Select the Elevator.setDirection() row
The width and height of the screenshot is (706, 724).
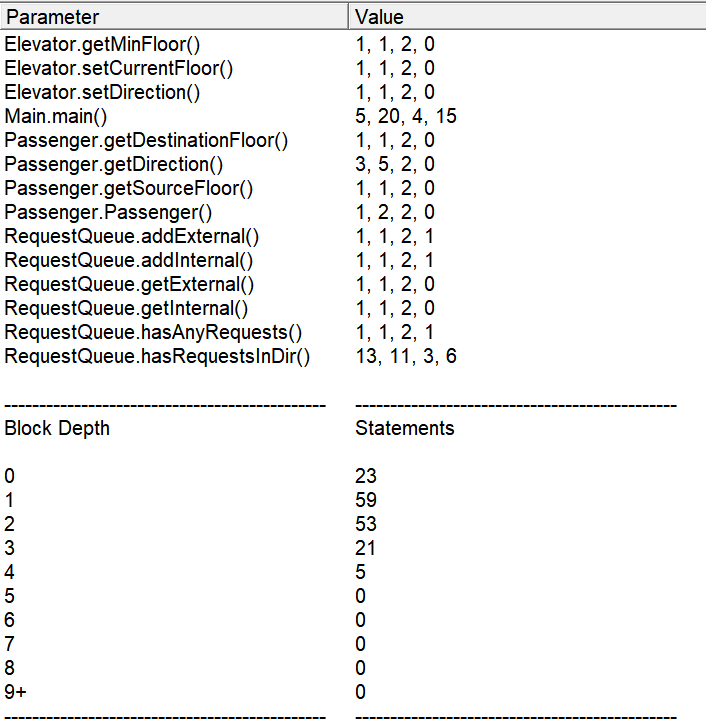point(353,92)
